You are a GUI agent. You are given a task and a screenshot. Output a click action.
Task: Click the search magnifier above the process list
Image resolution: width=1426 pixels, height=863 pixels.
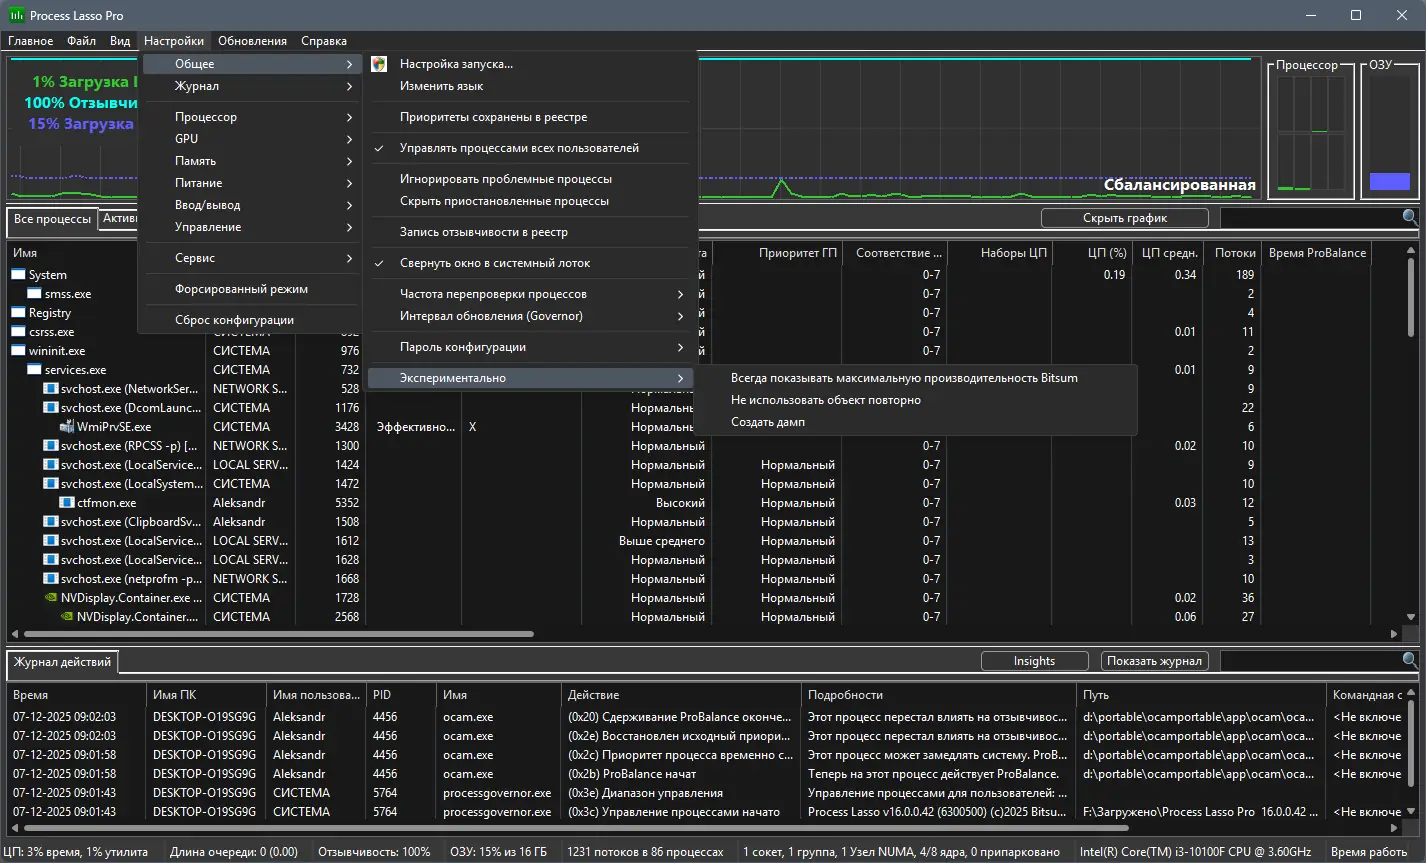[1409, 217]
